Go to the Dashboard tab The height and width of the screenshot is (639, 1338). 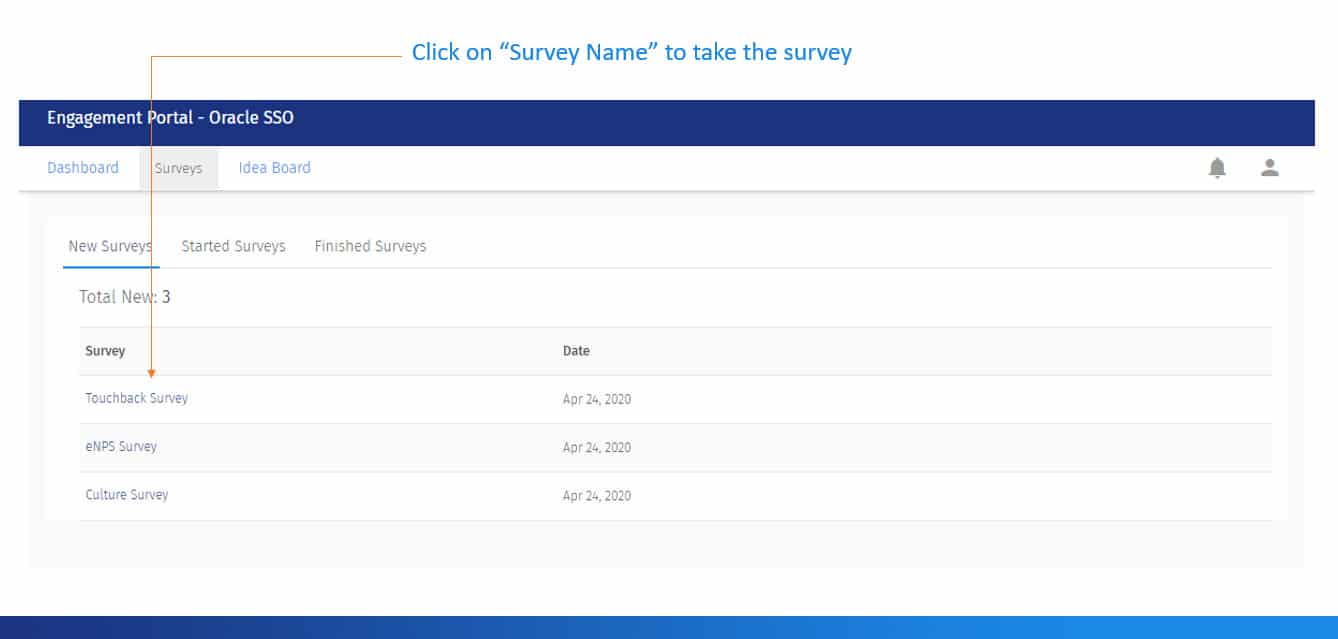click(x=83, y=168)
